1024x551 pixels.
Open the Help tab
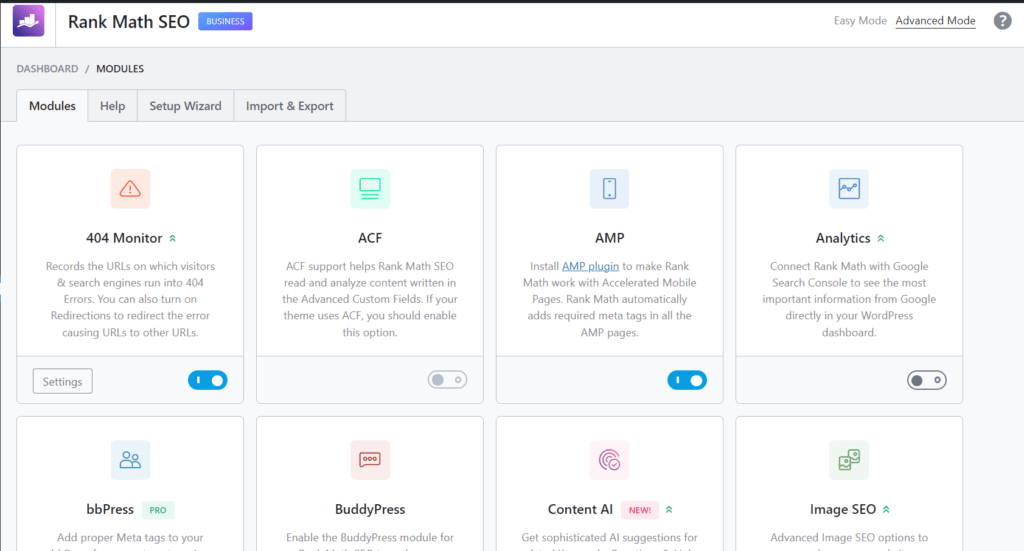112,106
